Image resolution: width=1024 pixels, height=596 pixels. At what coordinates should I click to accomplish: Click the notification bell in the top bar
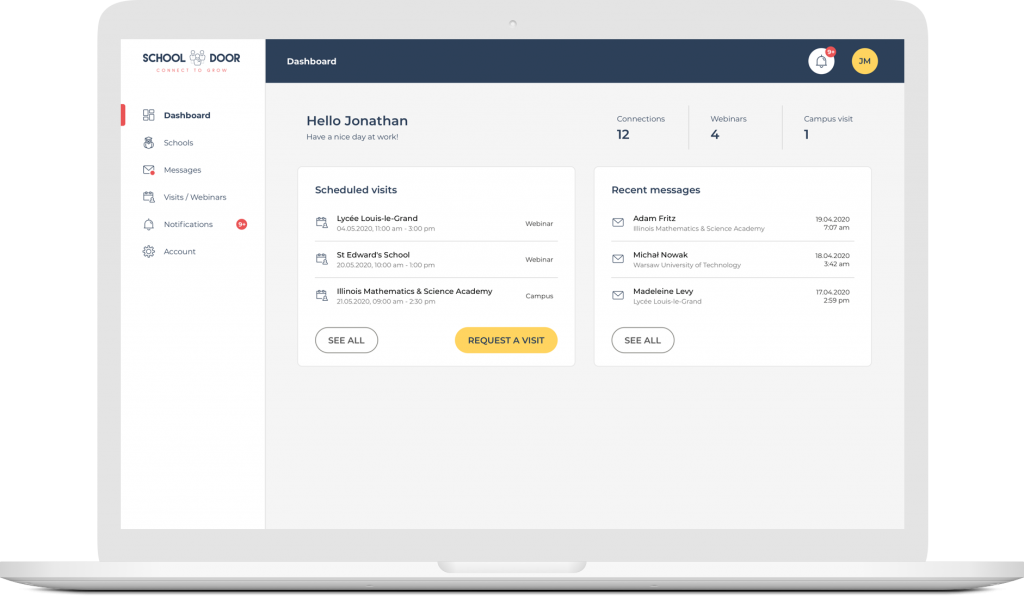click(820, 61)
